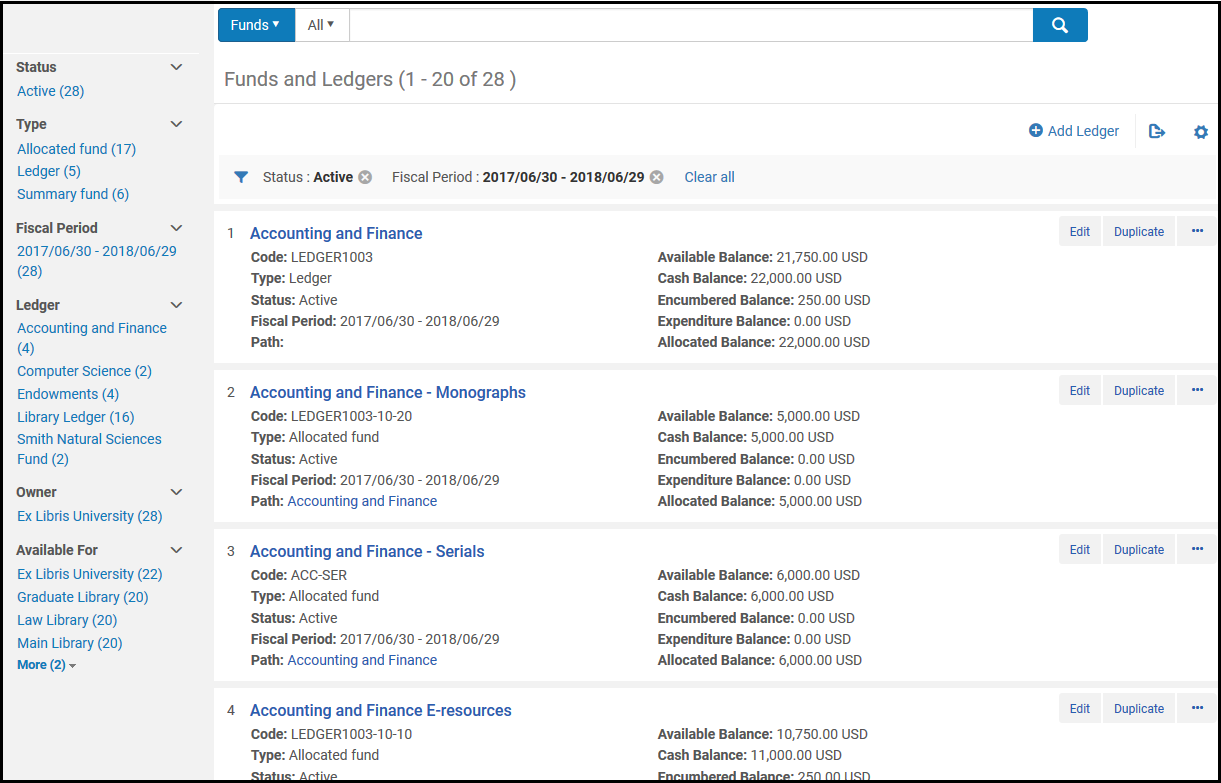
Task: Edit Accounting and Finance - Serials fund
Action: point(1080,549)
